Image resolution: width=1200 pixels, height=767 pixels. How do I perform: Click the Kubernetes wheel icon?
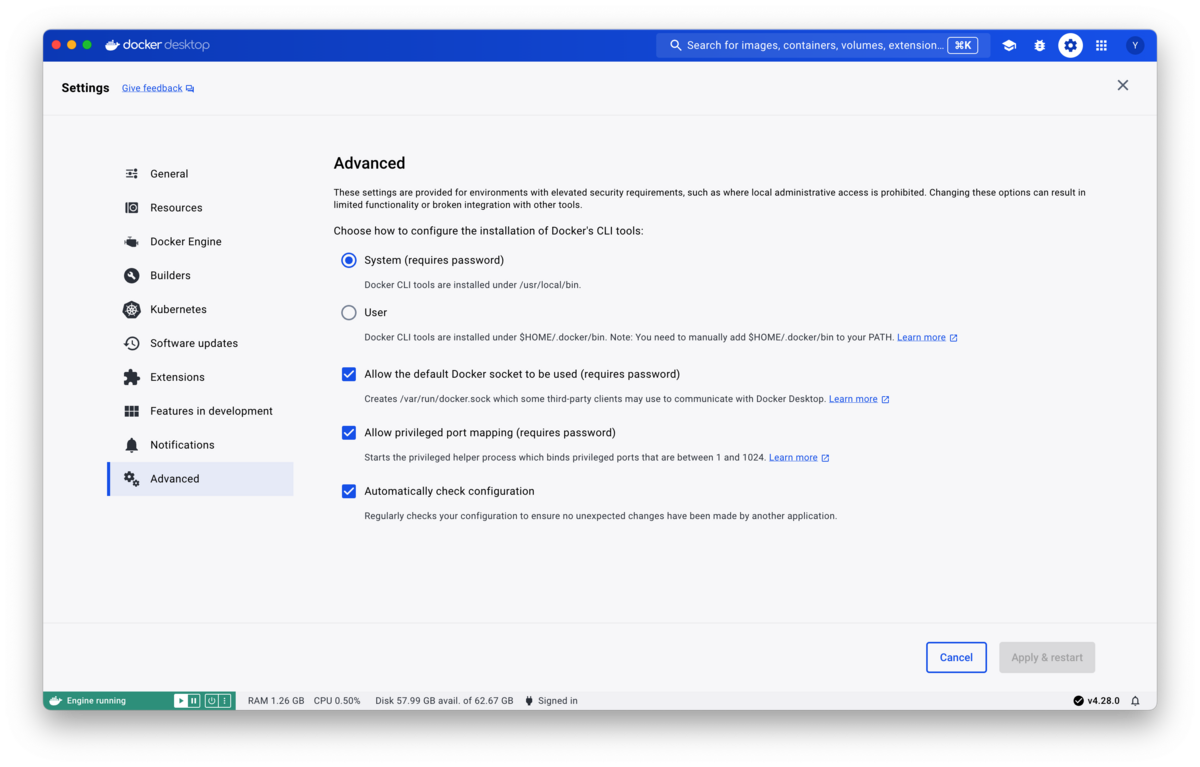pyautogui.click(x=131, y=310)
